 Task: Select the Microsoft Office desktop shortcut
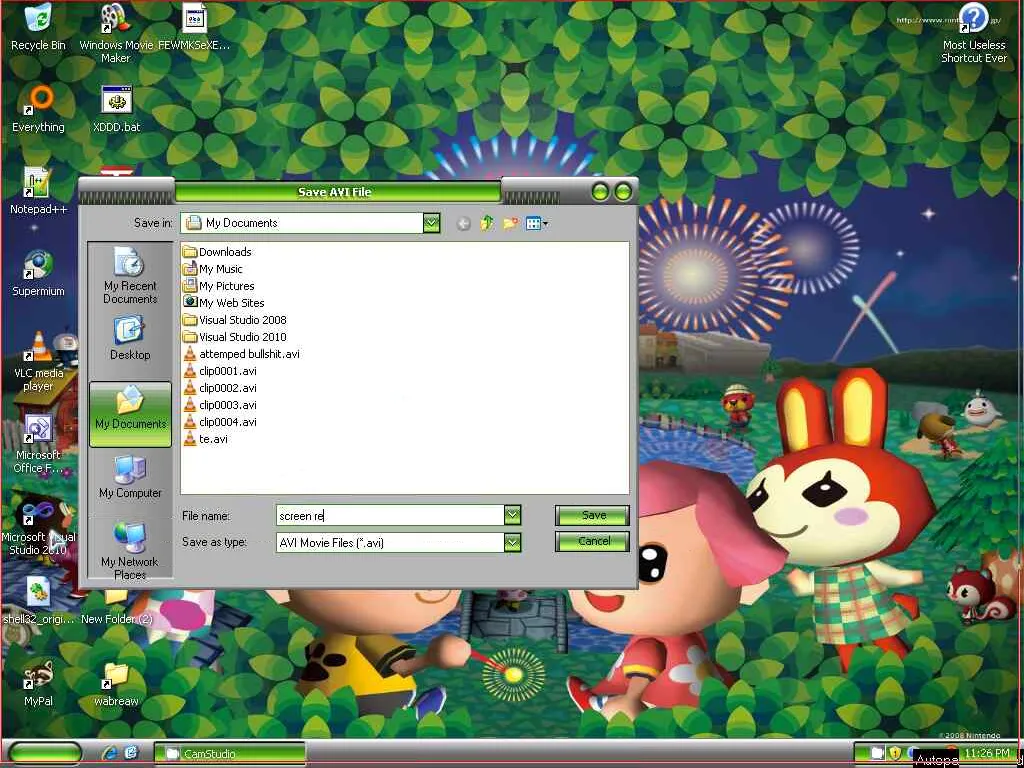[38, 444]
